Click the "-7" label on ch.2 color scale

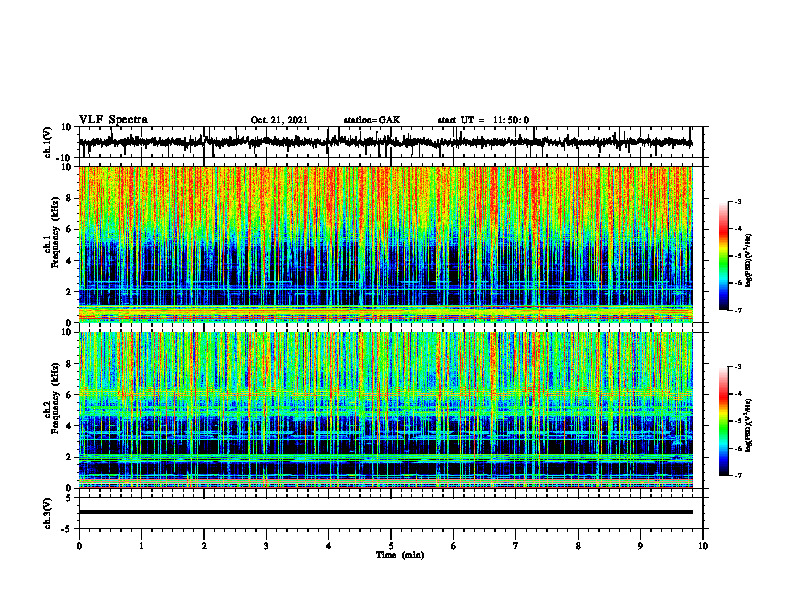click(738, 475)
